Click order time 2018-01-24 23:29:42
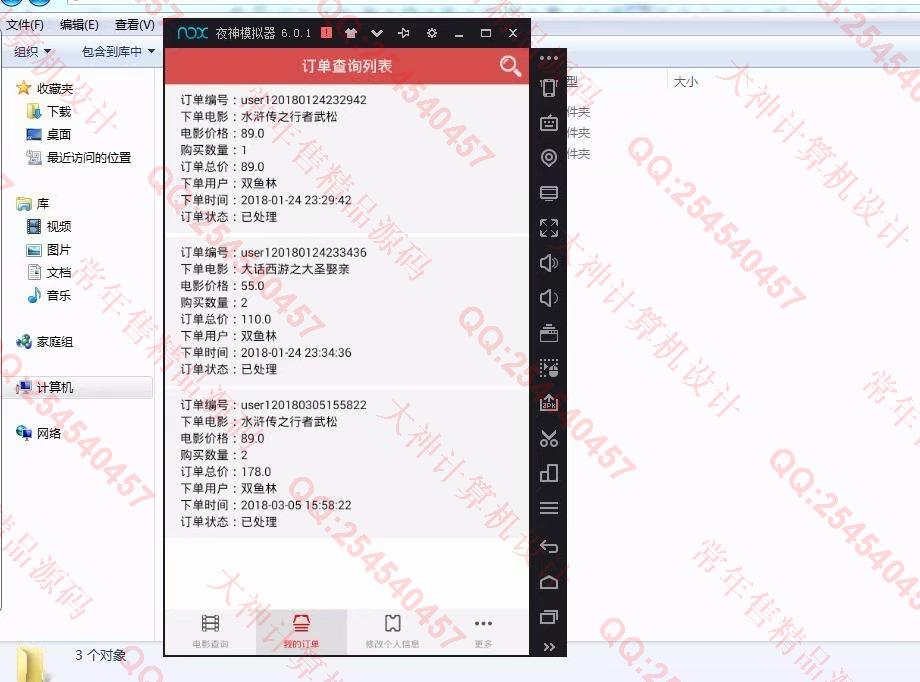920x682 pixels. point(296,200)
